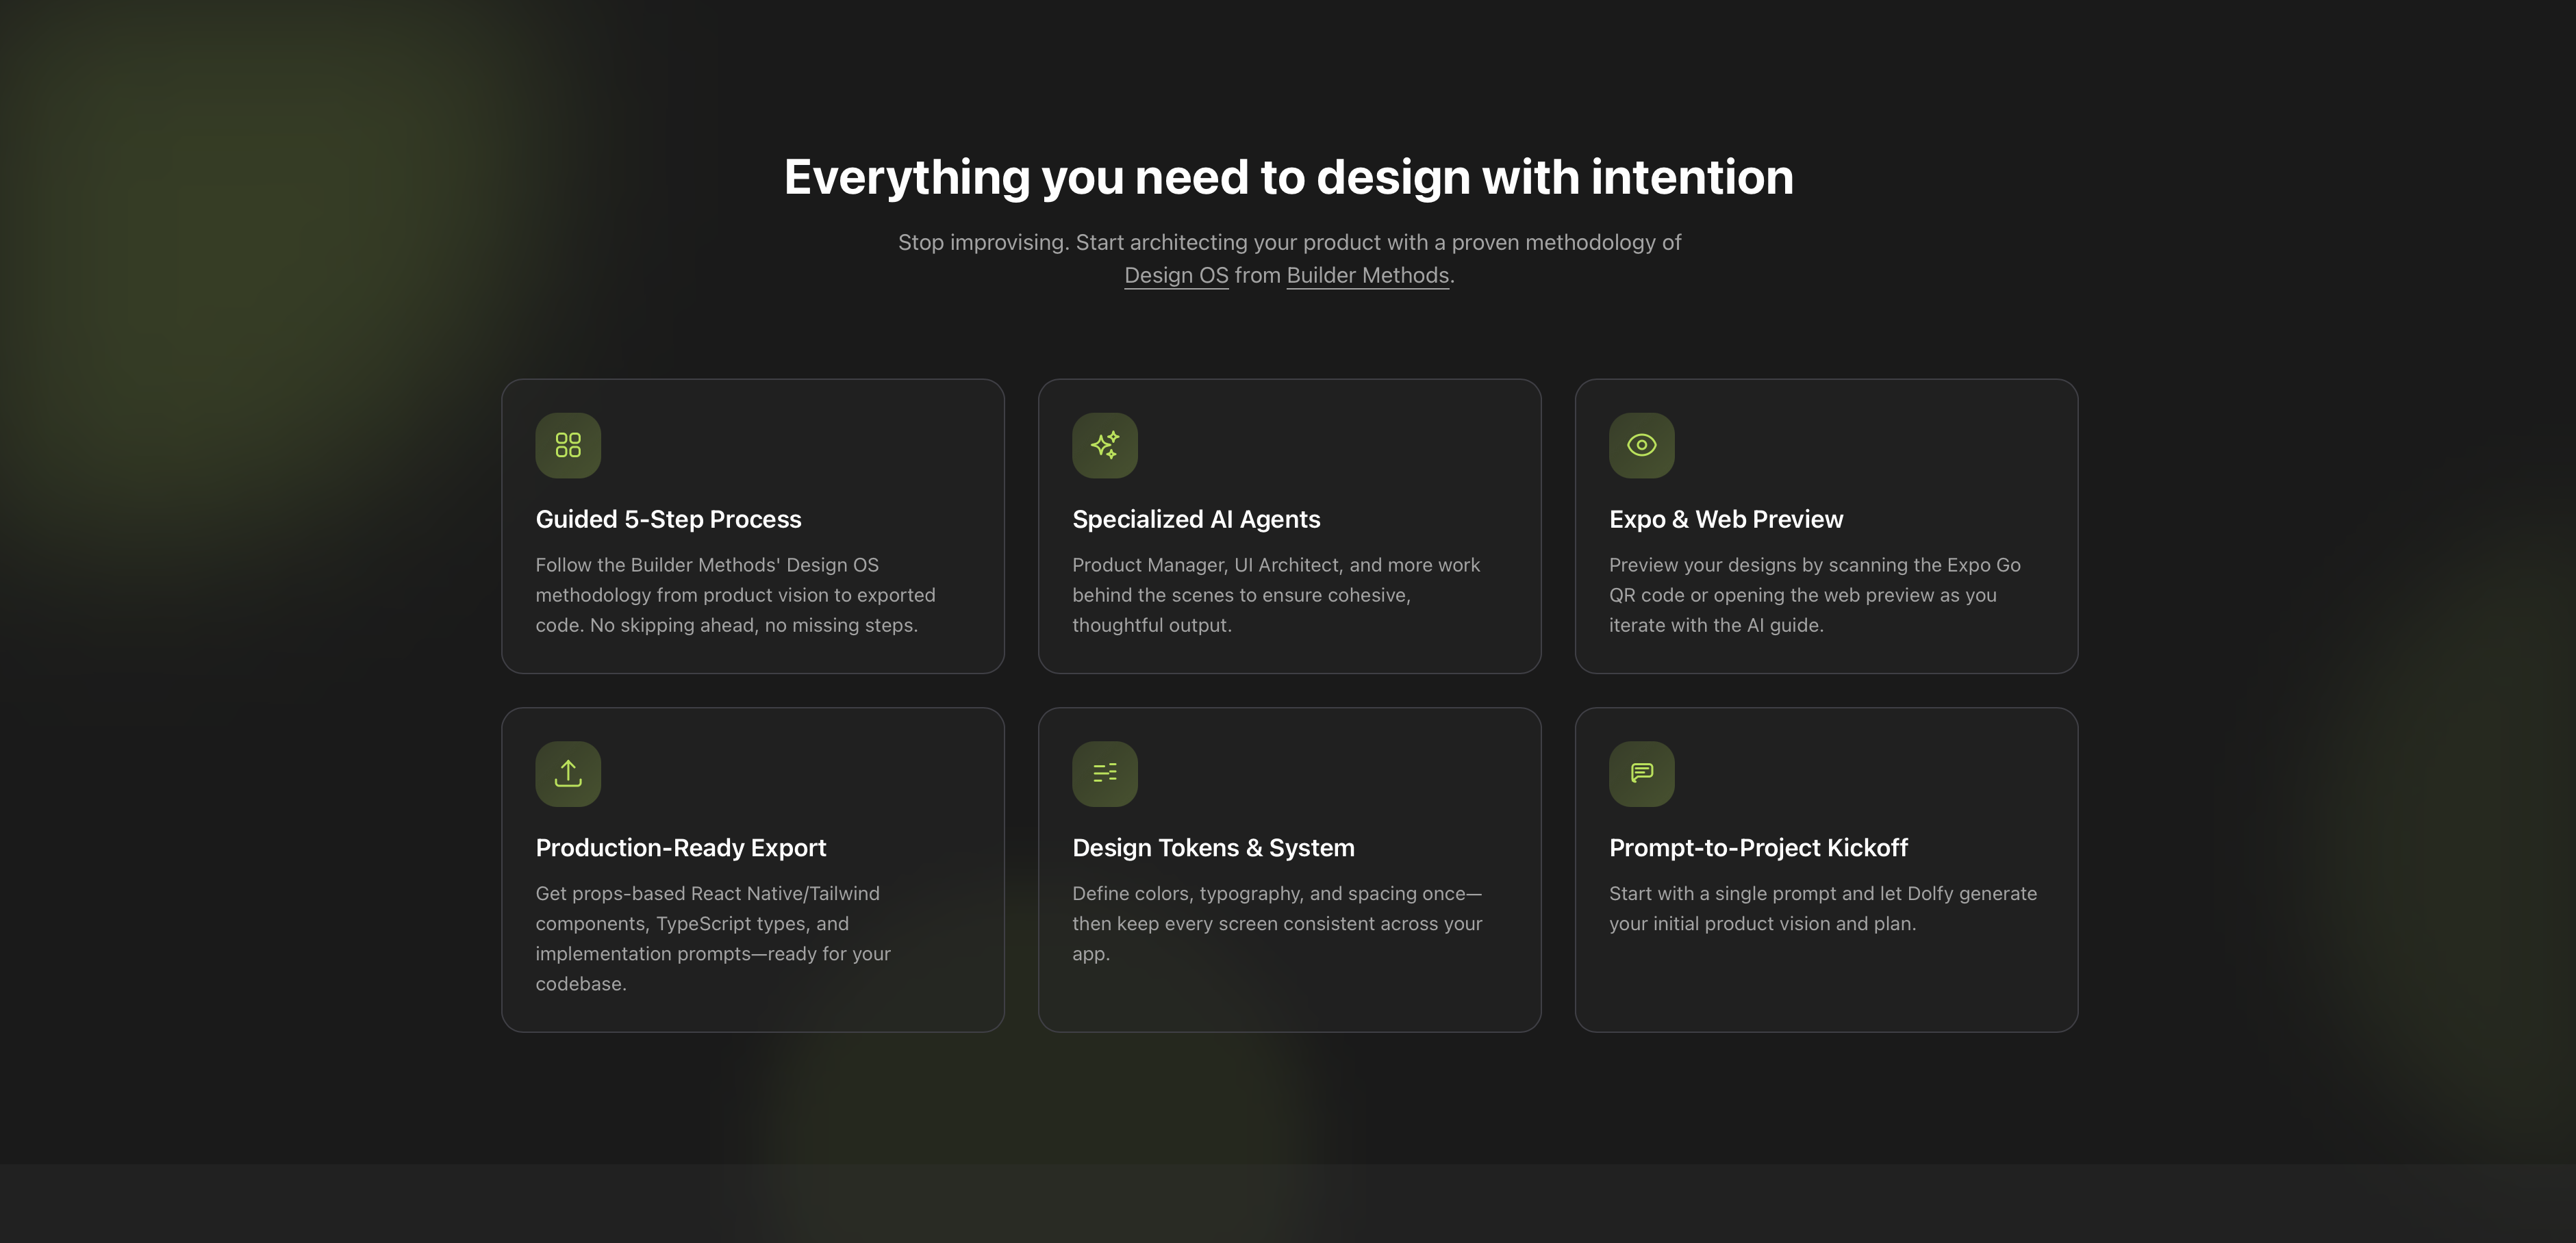Screen dimensions: 2576x1243
Task: Click the eye preview icon
Action: pos(1641,445)
